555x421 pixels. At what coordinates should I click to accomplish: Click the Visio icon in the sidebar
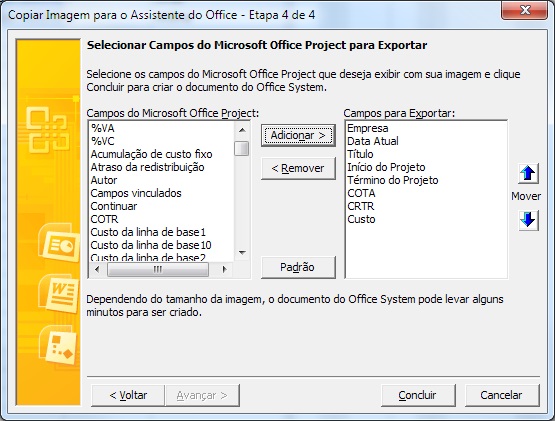[59, 345]
